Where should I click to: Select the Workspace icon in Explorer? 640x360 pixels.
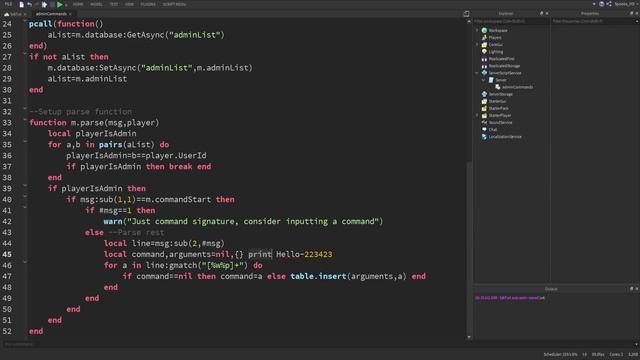(484, 30)
